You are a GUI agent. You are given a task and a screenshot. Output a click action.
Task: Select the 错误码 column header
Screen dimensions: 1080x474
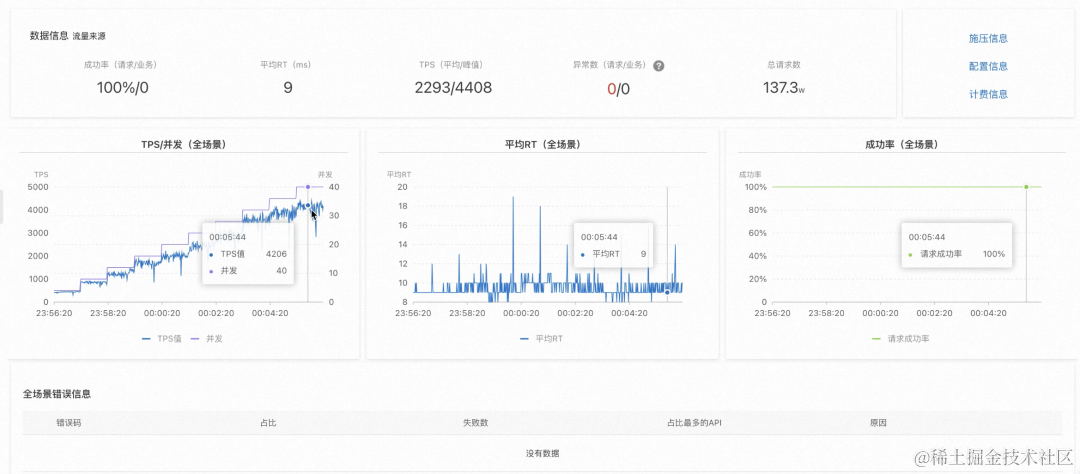pyautogui.click(x=69, y=422)
